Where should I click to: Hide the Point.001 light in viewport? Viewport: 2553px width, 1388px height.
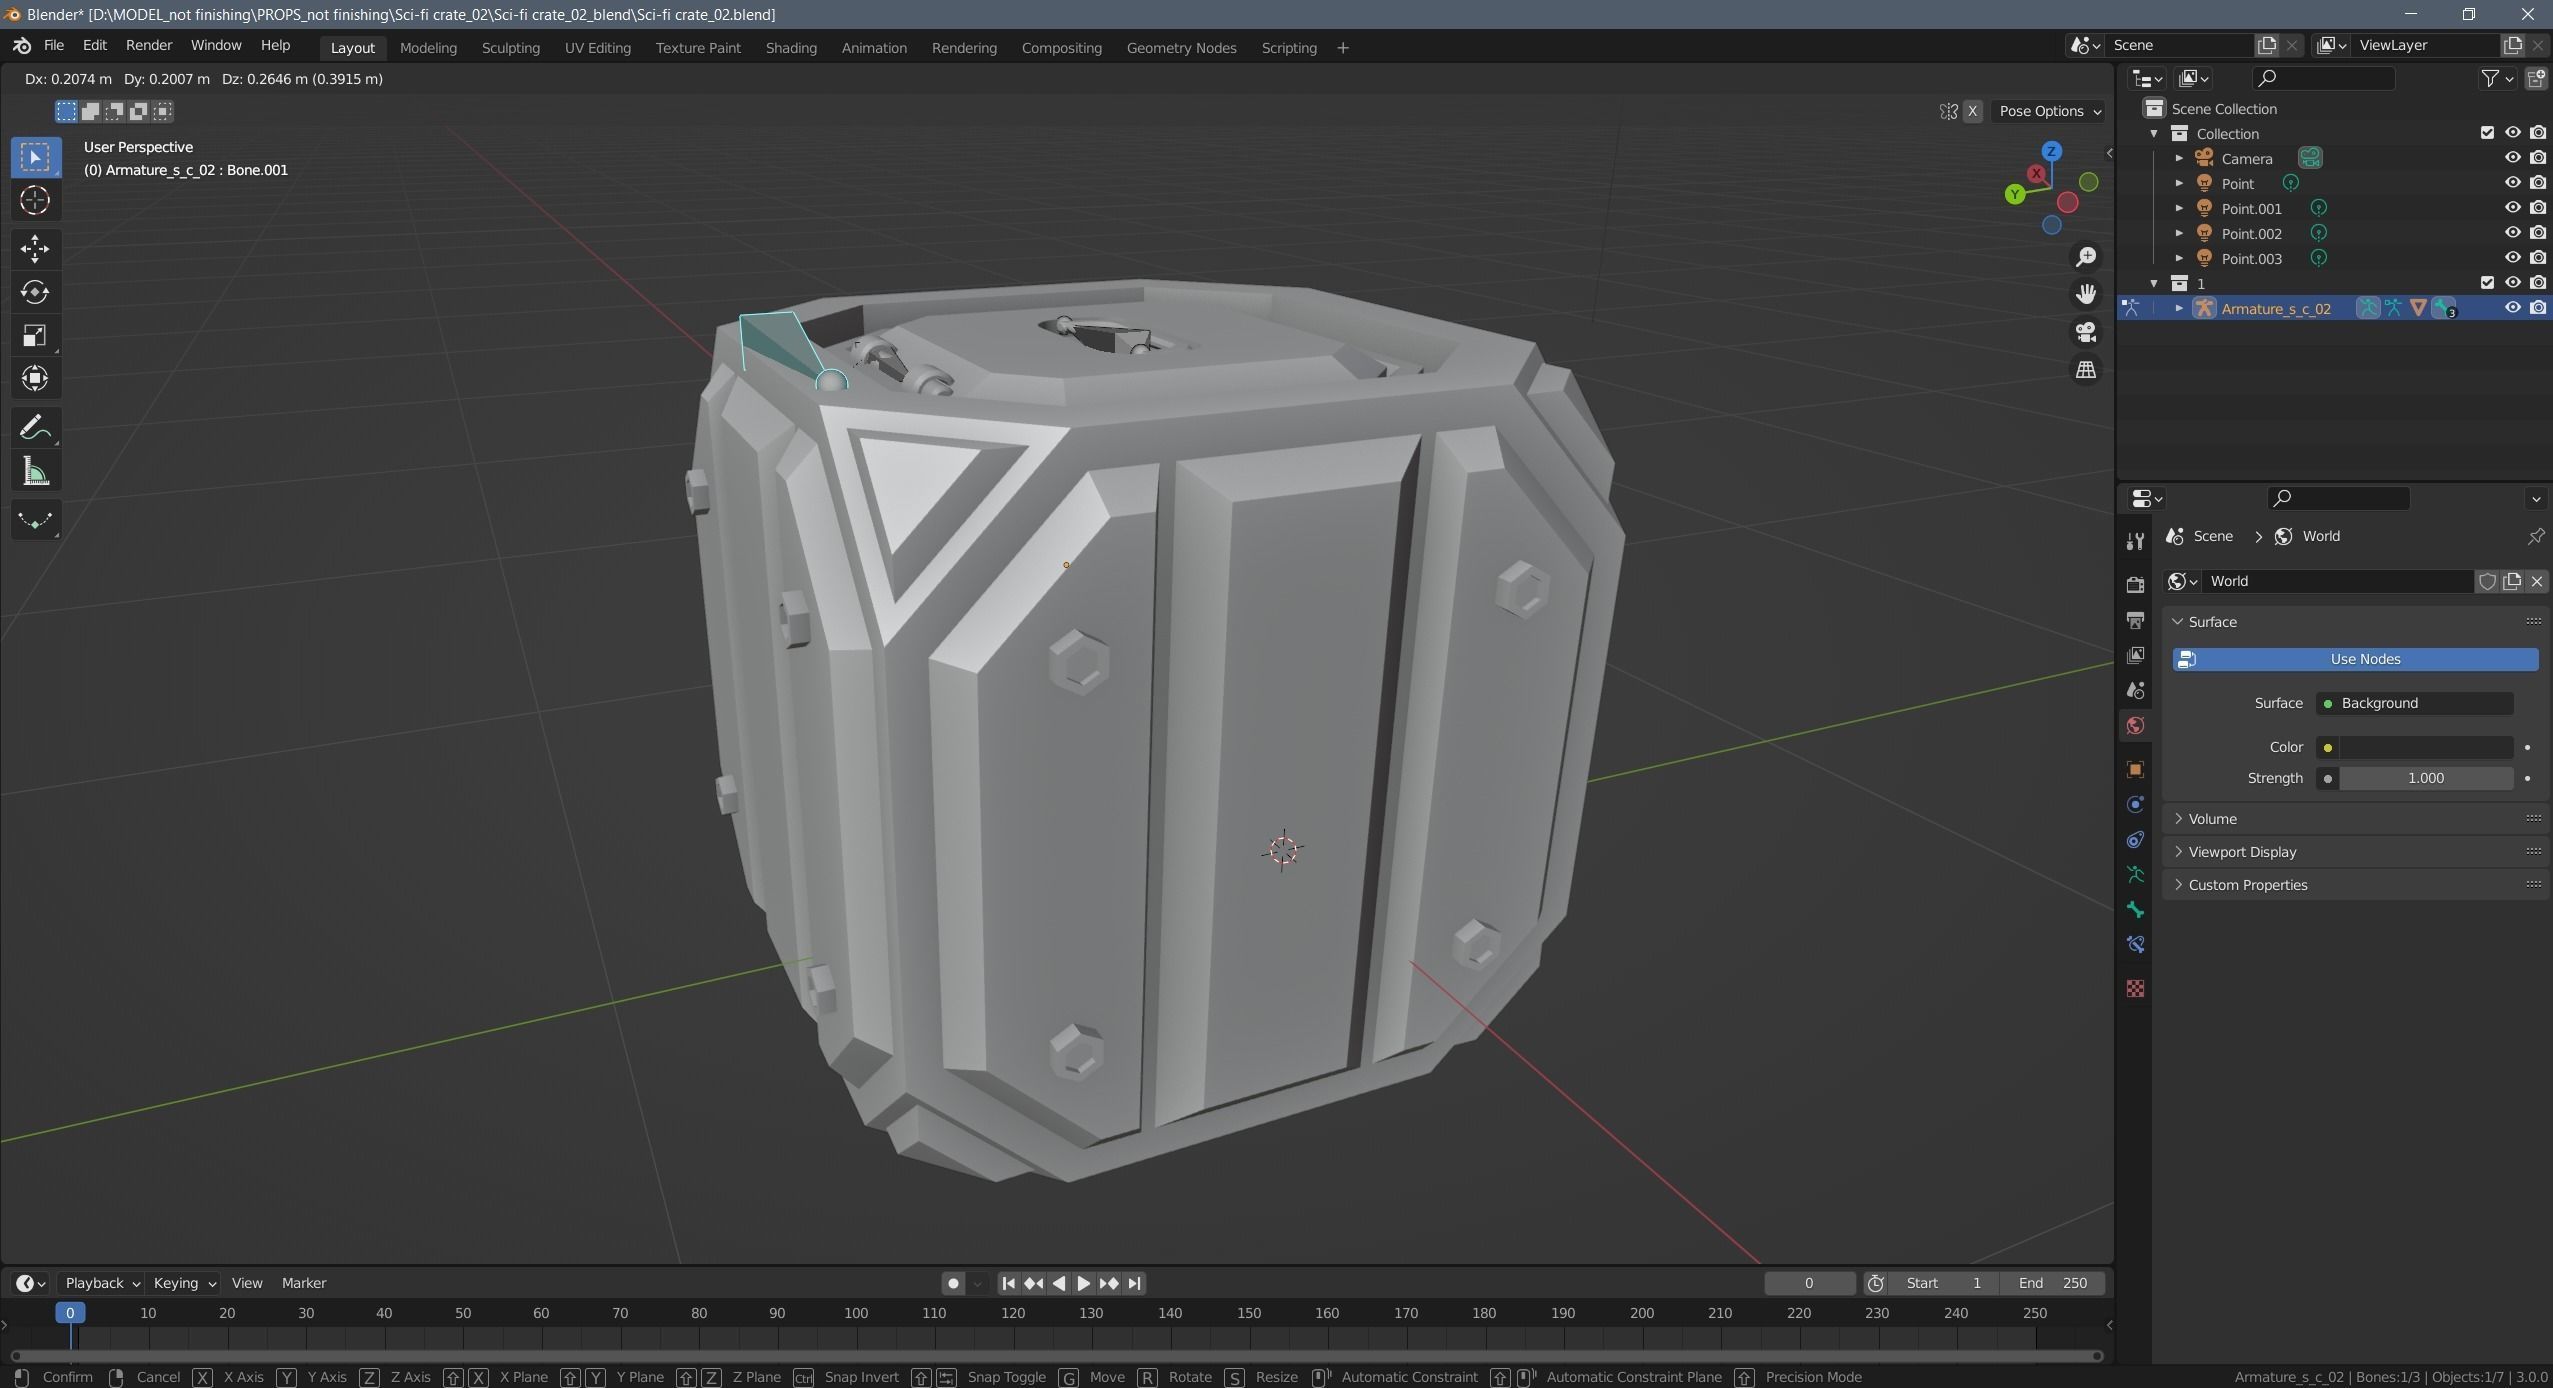[2512, 208]
